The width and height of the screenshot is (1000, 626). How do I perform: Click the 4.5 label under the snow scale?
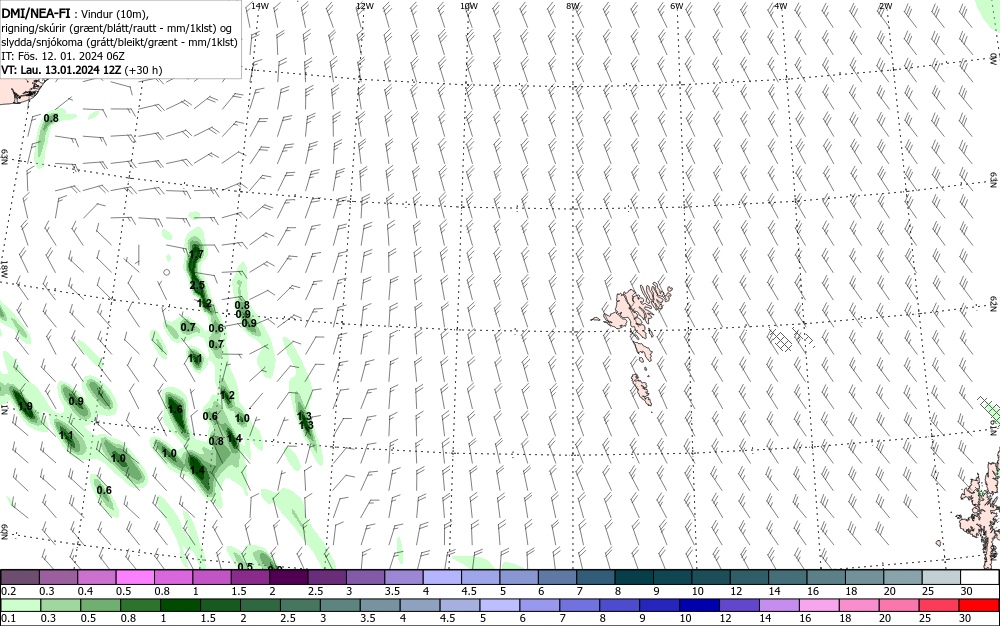coord(469,591)
